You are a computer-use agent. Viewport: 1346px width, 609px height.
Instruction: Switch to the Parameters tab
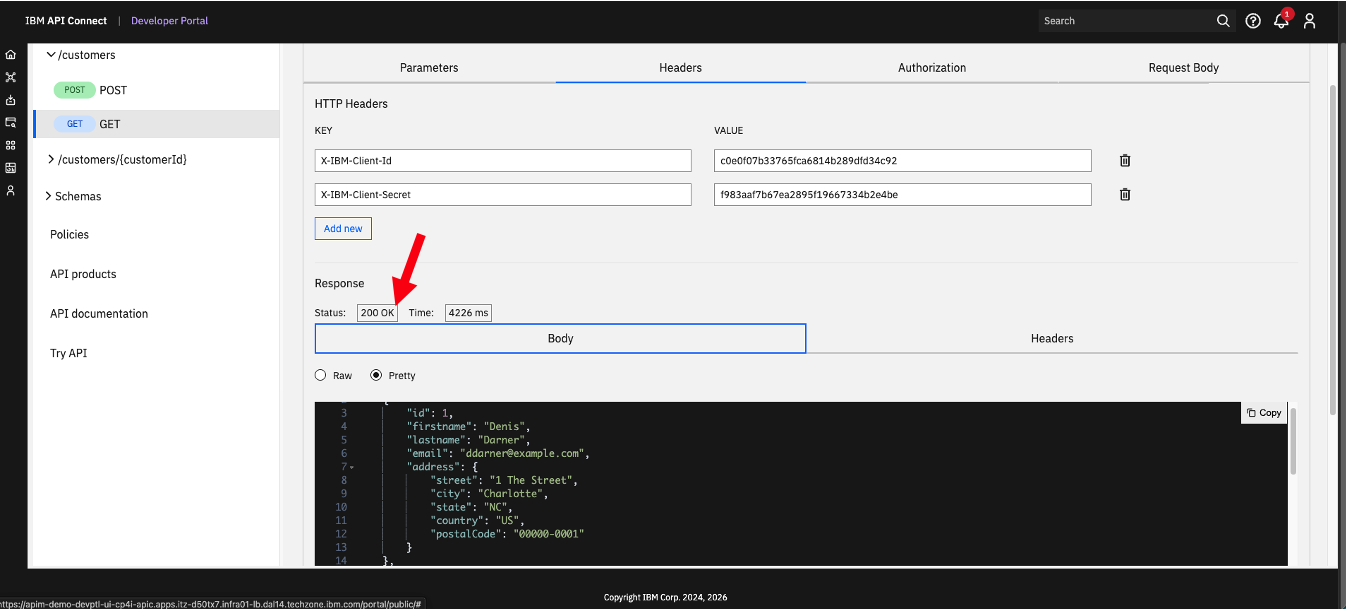429,67
